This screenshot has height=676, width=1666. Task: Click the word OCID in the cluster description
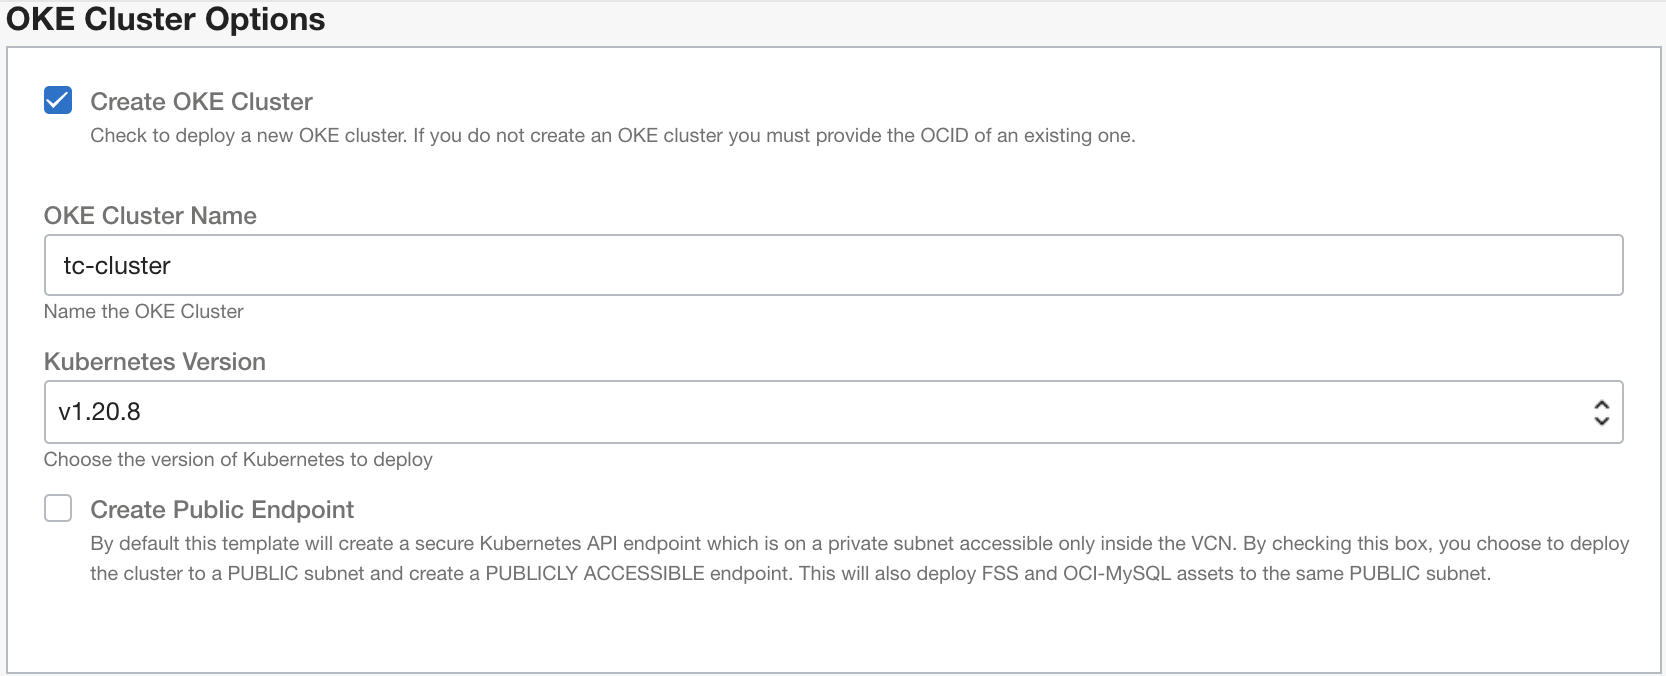[944, 136]
